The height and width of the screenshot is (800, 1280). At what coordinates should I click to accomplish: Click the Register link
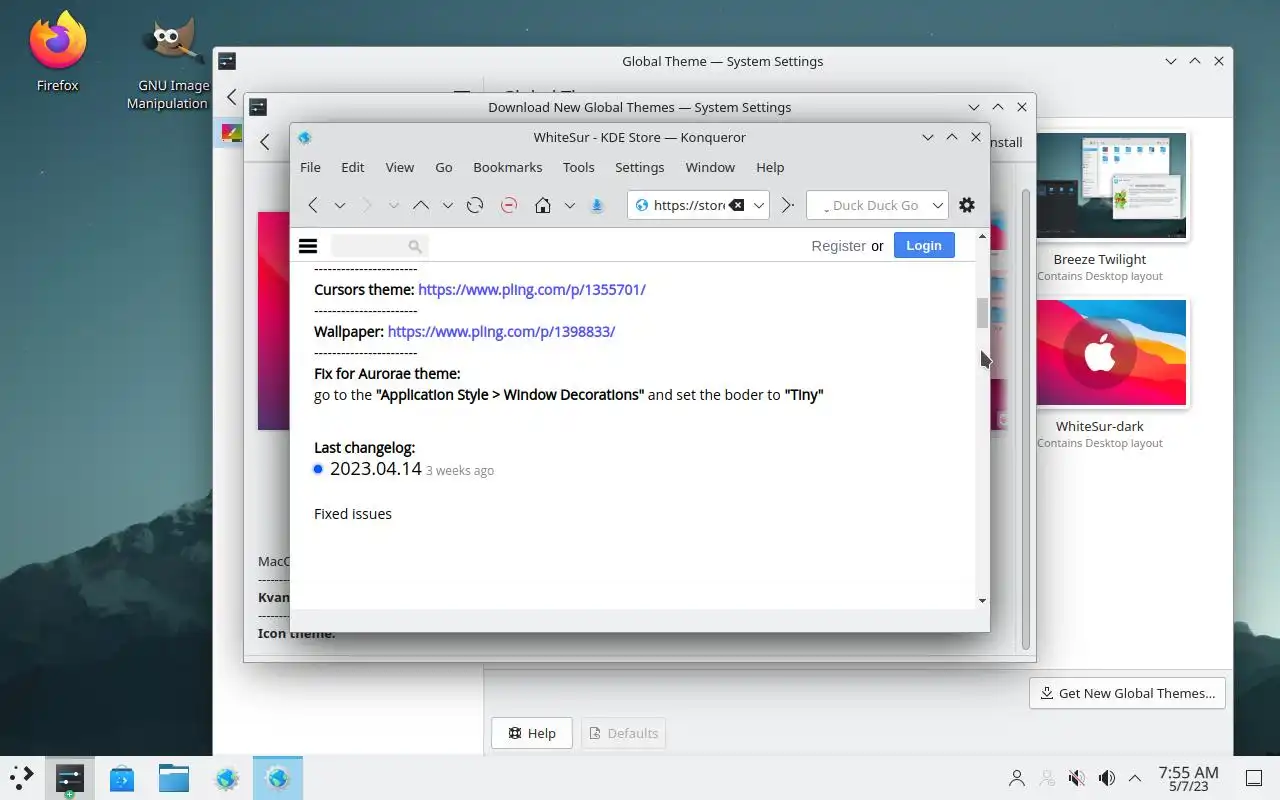click(839, 246)
